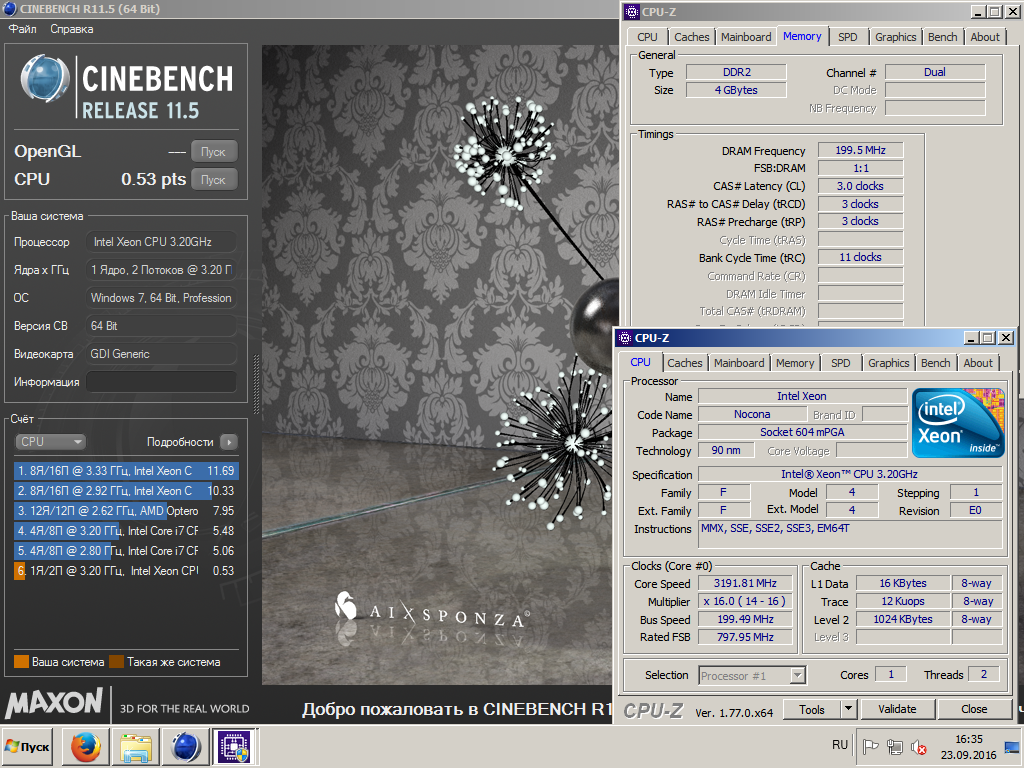Click the Процессор field Intel Xeon CPU 3.20GHz
Screen dimensions: 1024x768
pyautogui.click(x=161, y=242)
